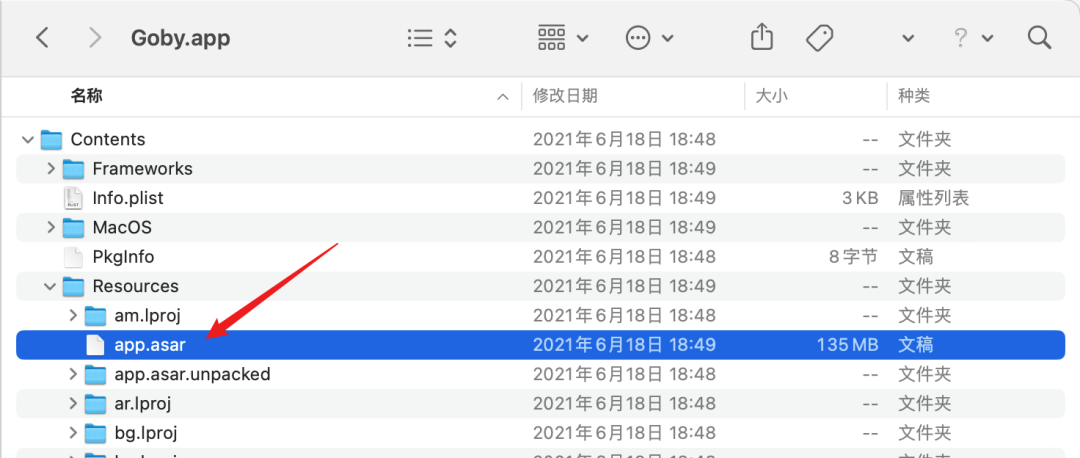Open the question mark help dropdown
Image resolution: width=1080 pixels, height=458 pixels.
coord(973,37)
